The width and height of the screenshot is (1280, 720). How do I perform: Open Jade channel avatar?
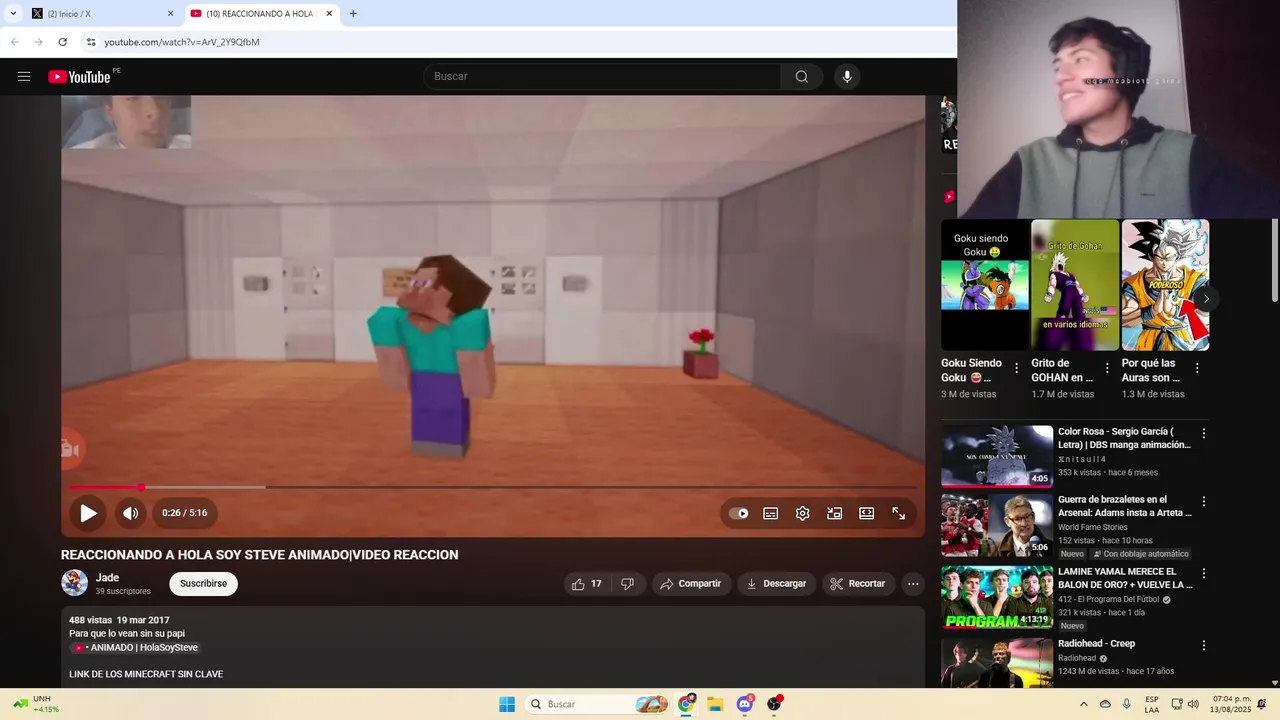pyautogui.click(x=74, y=583)
